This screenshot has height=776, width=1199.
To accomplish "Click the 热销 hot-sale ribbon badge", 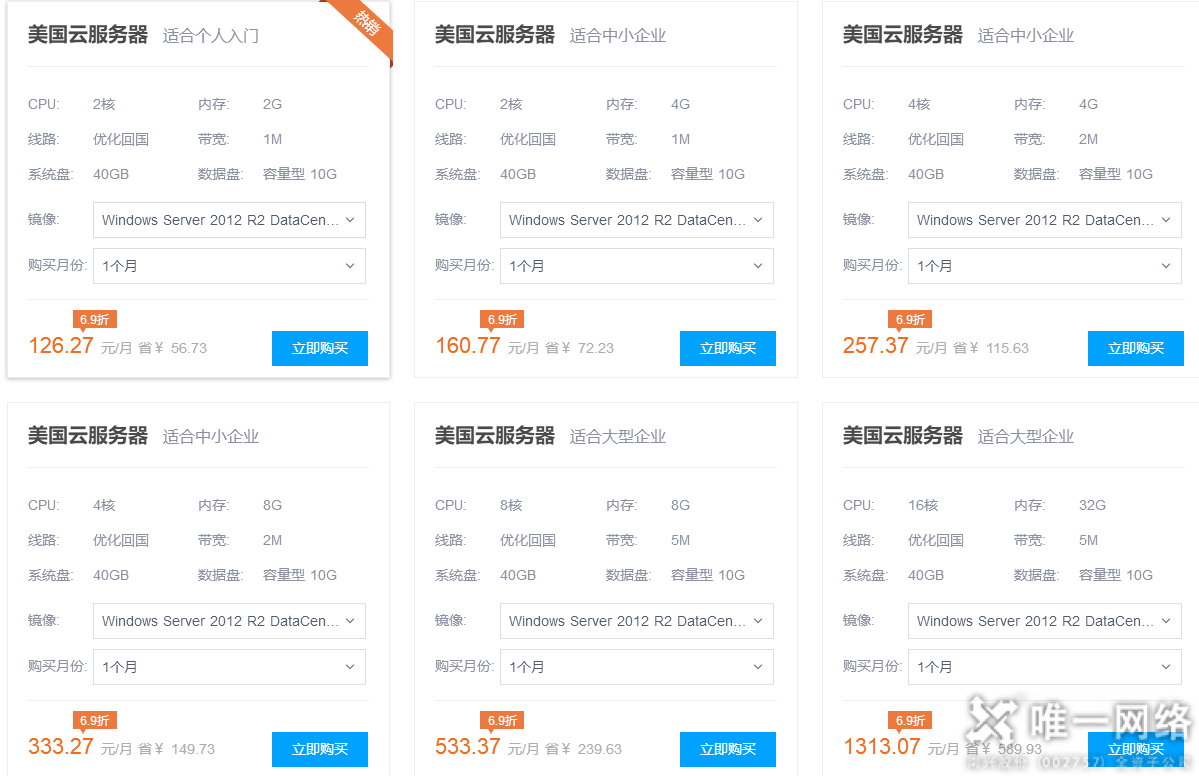I will [x=366, y=26].
